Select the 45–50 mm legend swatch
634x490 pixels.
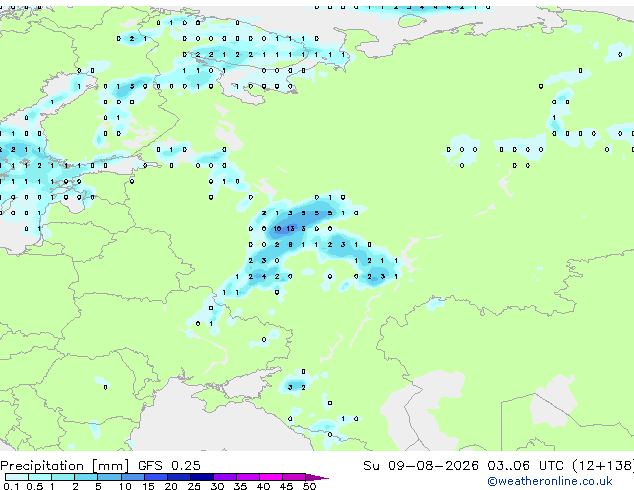tap(294, 477)
